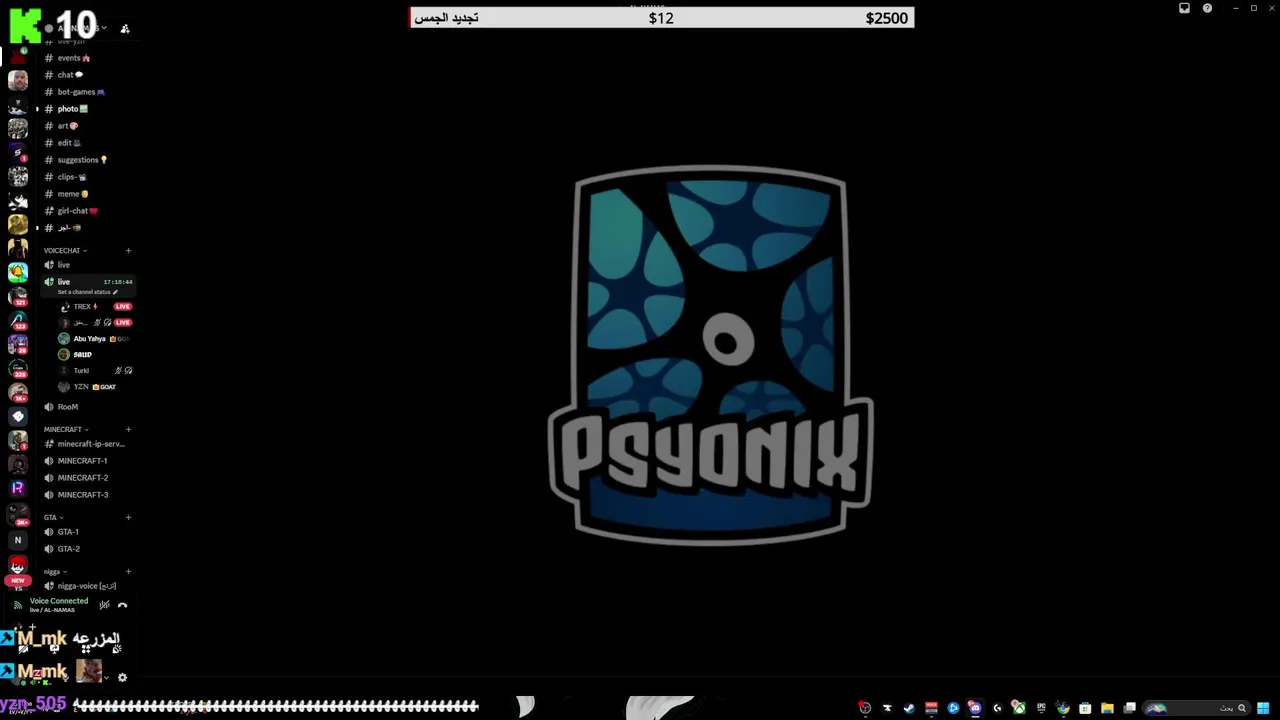Select user Abu Yahya in voice channel
The image size is (1280, 720).
95,339
